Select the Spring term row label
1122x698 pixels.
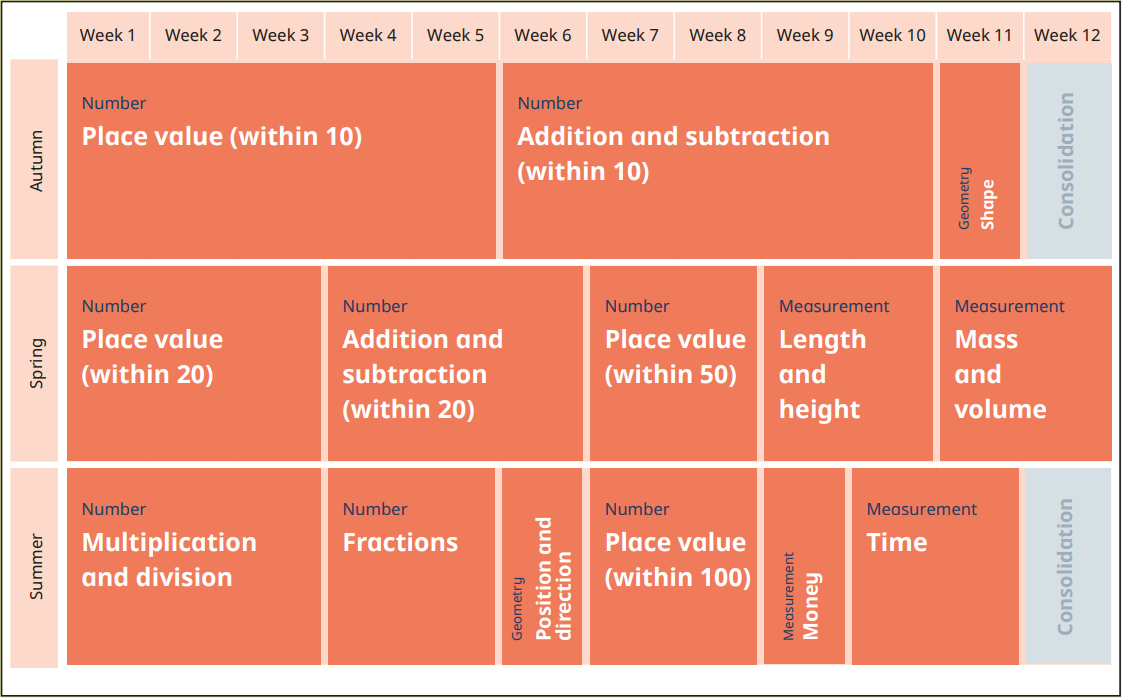[x=34, y=364]
